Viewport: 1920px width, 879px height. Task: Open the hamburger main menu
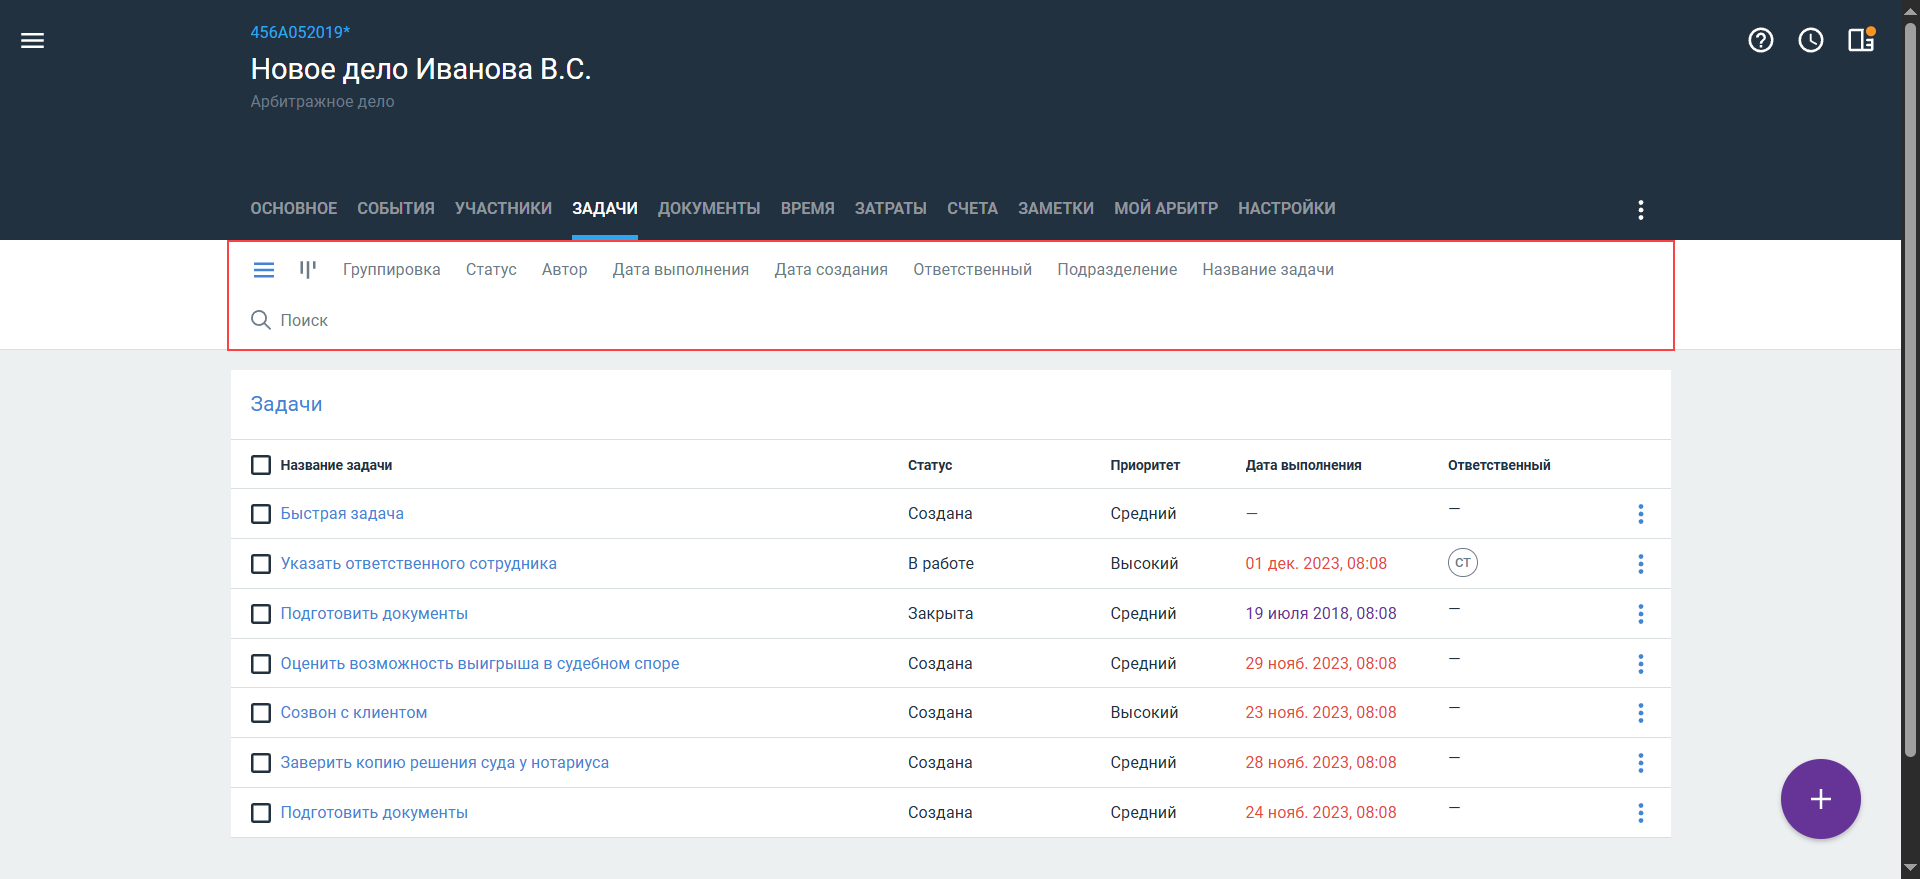click(x=33, y=41)
